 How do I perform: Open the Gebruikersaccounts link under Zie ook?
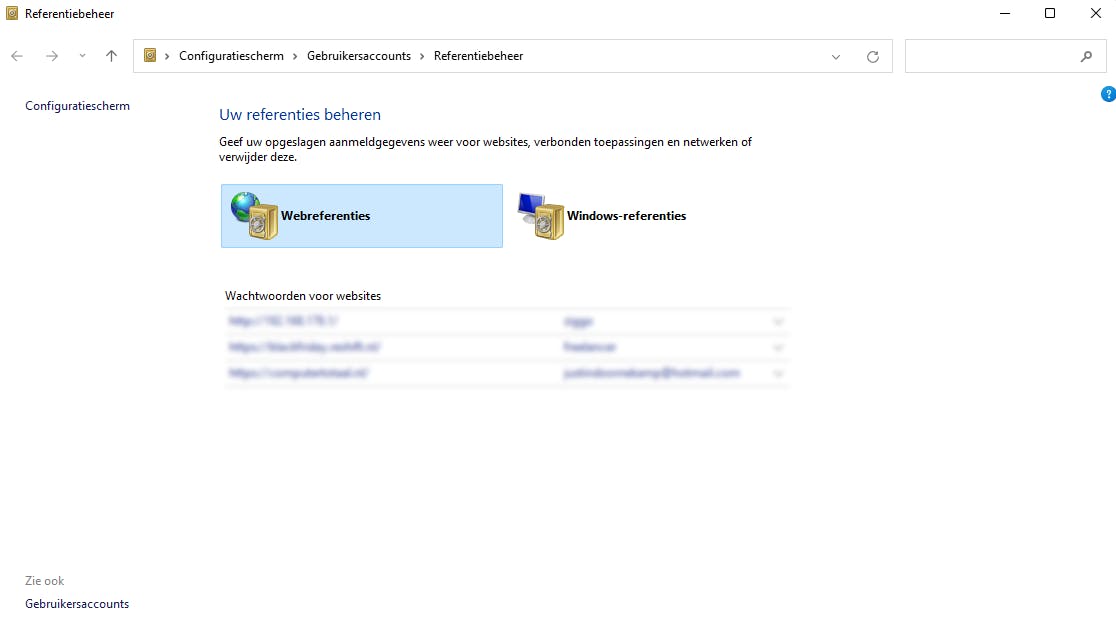77,603
